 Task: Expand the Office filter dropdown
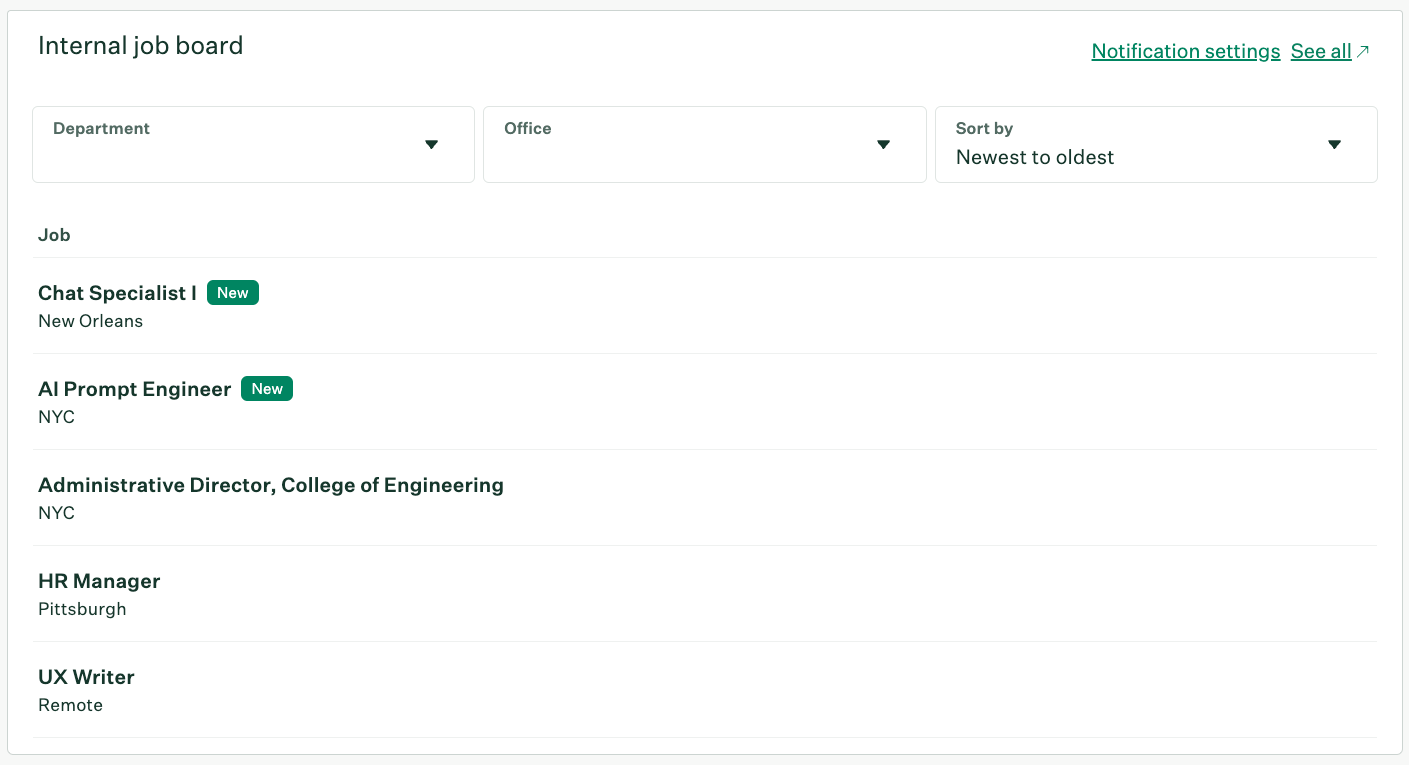tap(883, 145)
